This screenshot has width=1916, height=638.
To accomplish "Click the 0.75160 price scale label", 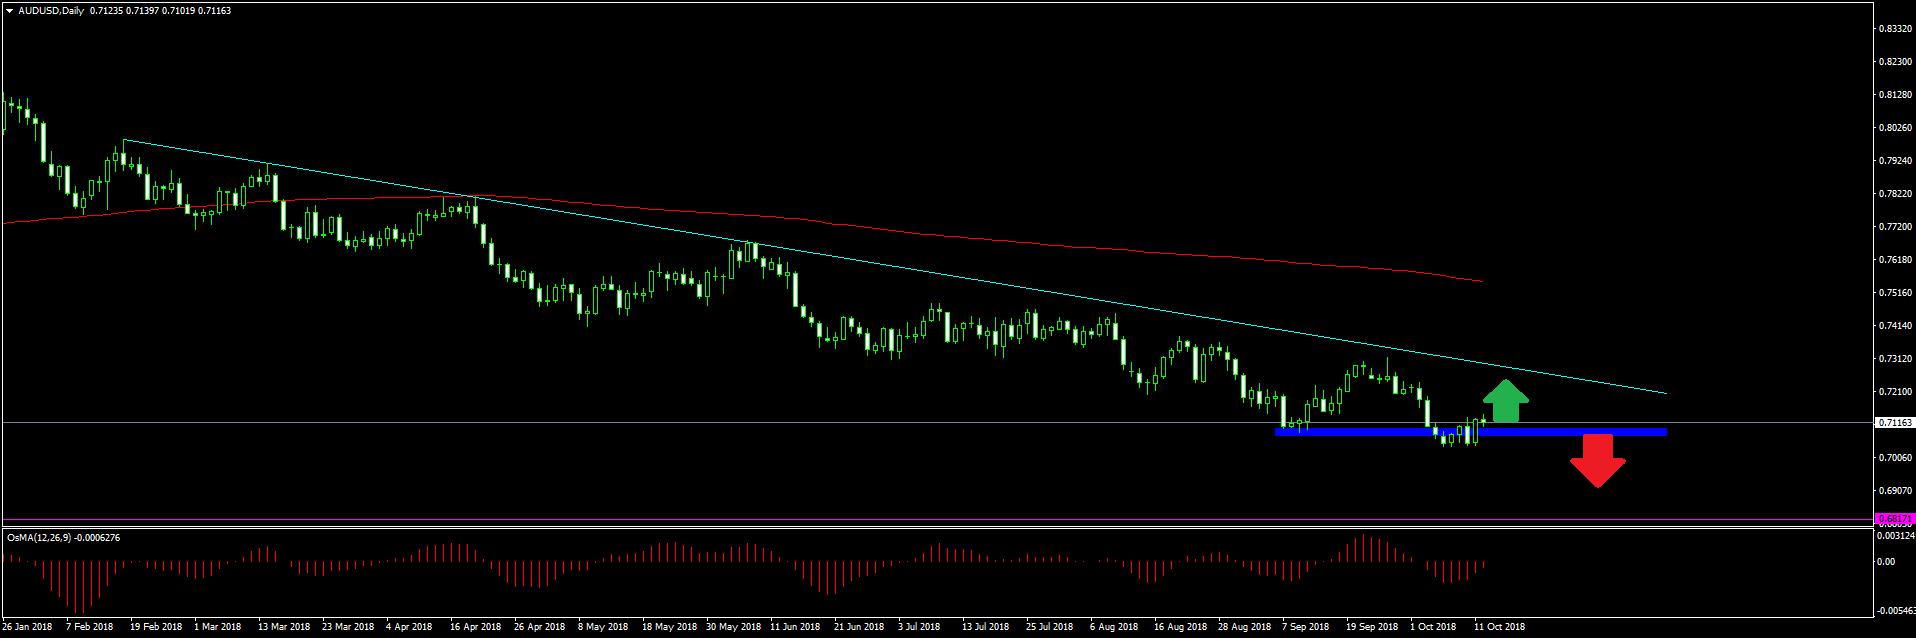I will 1896,293.
